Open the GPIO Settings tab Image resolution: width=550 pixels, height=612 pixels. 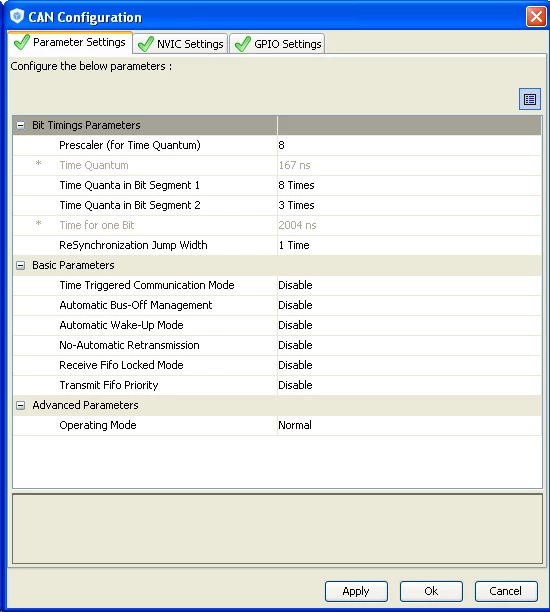point(278,44)
